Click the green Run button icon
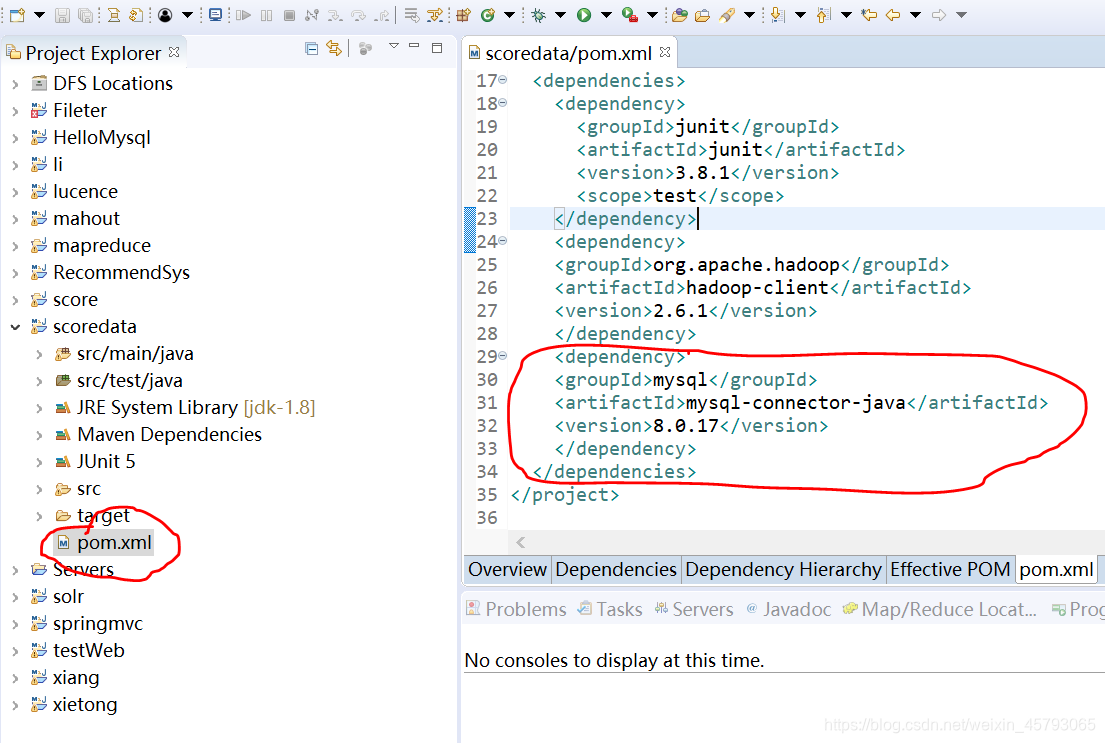This screenshot has width=1105, height=743. tap(584, 15)
